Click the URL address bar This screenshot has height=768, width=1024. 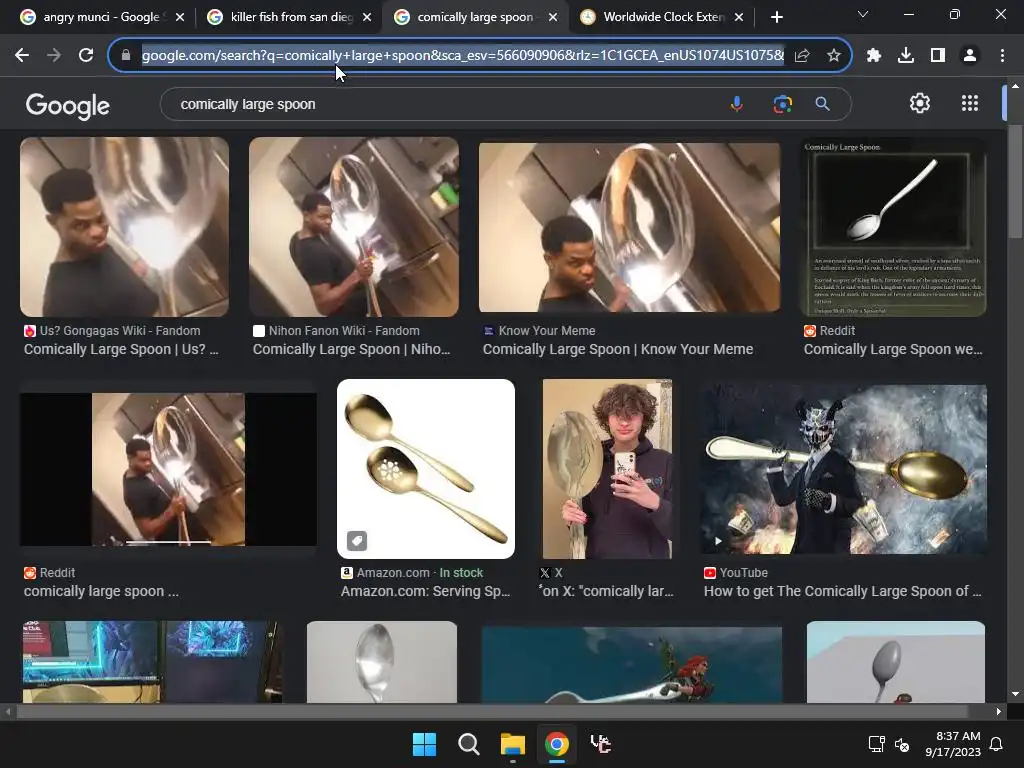tap(462, 56)
